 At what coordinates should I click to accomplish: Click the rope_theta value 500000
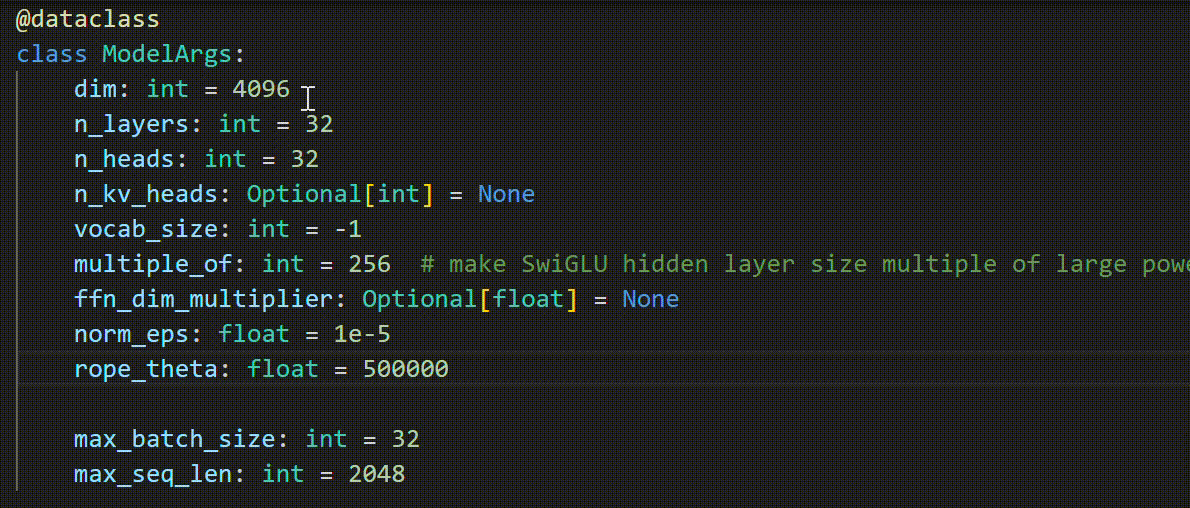405,369
